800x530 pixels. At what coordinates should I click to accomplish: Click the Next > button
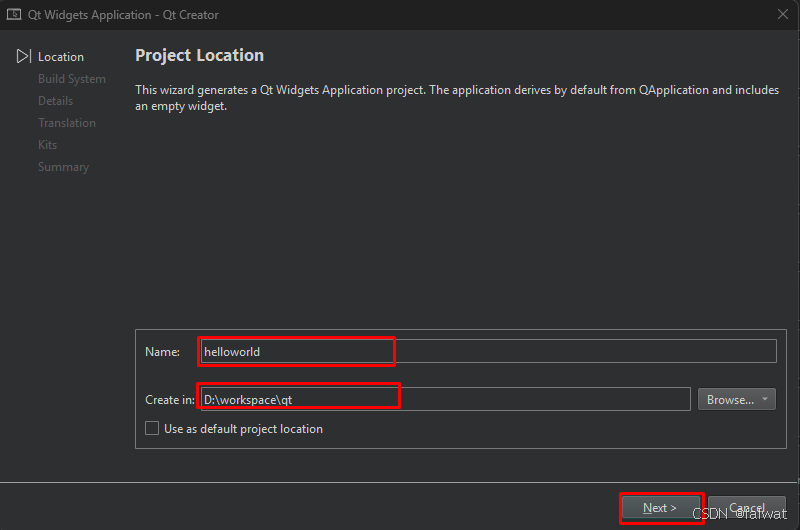[660, 508]
